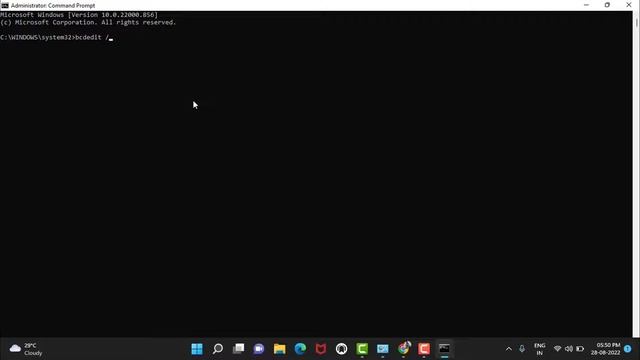Click the microphone tray icon
The width and height of the screenshot is (640, 360).
pyautogui.click(x=522, y=349)
